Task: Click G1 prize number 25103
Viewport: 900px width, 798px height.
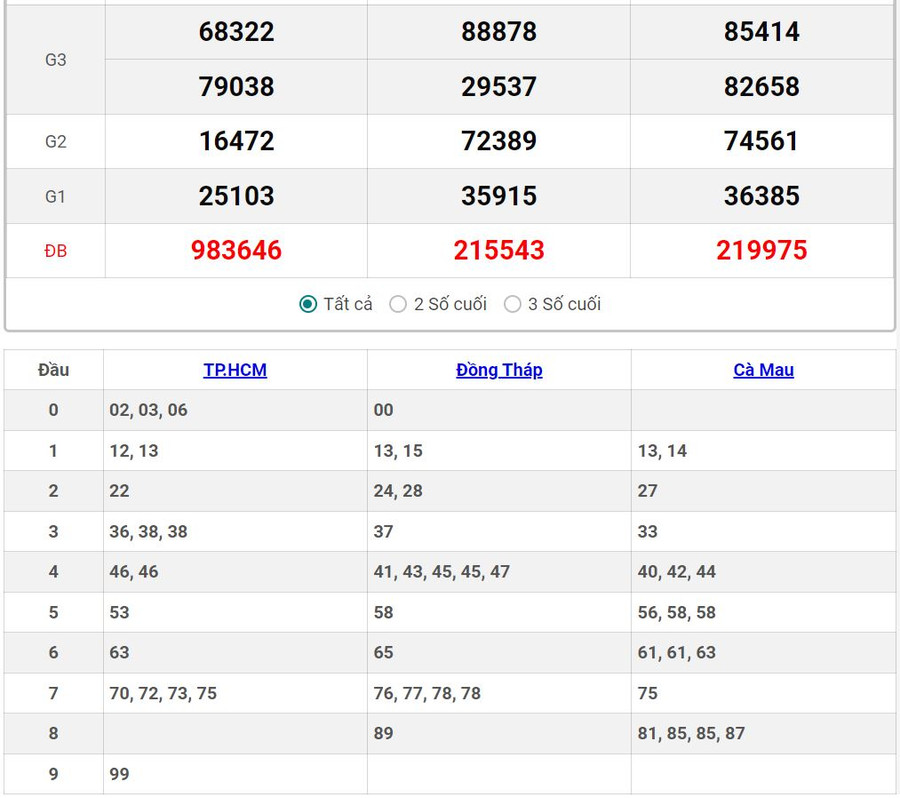Action: [236, 196]
